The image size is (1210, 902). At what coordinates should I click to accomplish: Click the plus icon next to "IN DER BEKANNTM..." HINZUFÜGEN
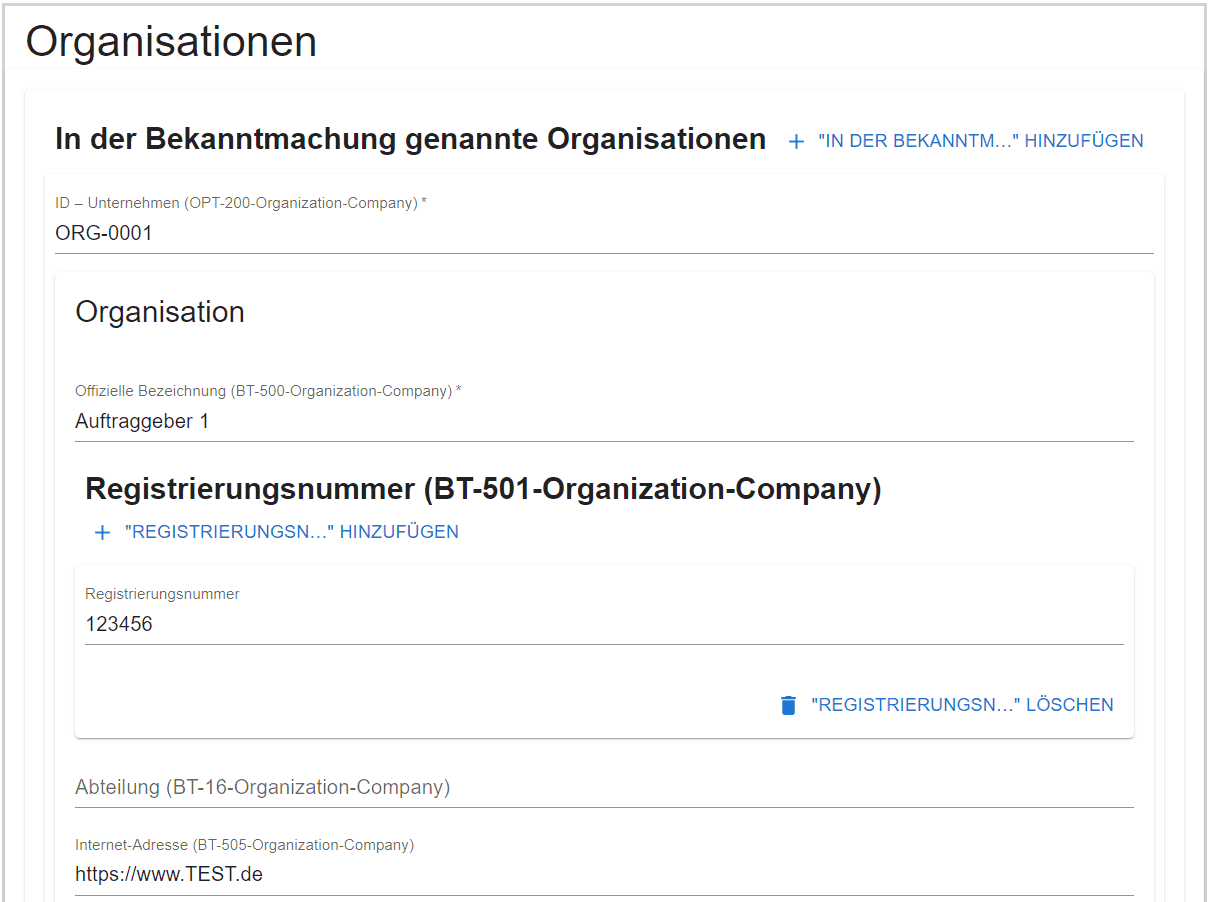click(795, 141)
